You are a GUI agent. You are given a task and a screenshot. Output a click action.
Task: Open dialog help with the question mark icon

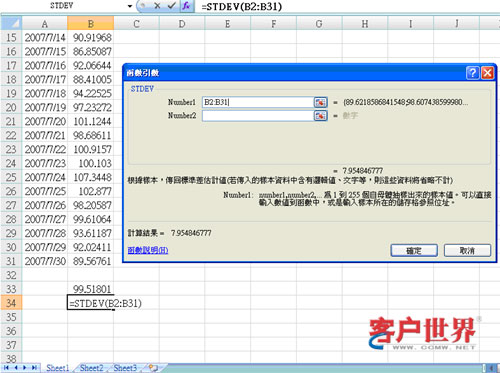pyautogui.click(x=472, y=72)
